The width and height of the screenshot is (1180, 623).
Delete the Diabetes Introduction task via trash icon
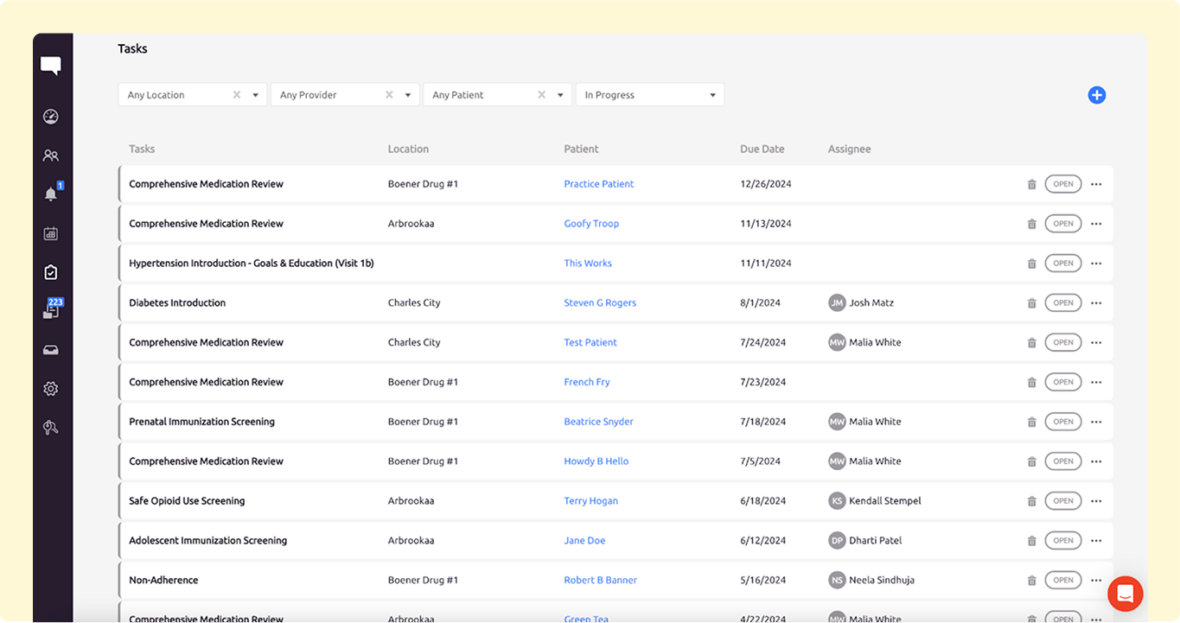click(1032, 303)
